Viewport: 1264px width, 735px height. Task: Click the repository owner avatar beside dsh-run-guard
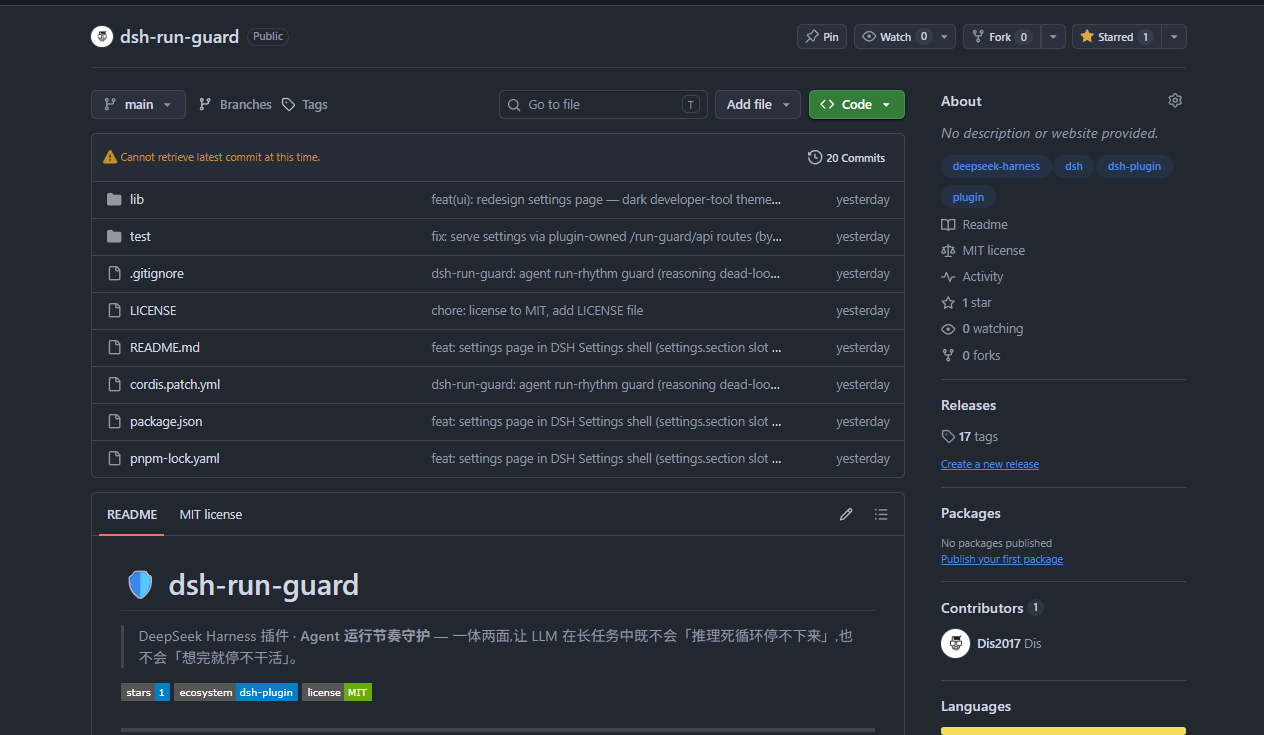(x=102, y=37)
